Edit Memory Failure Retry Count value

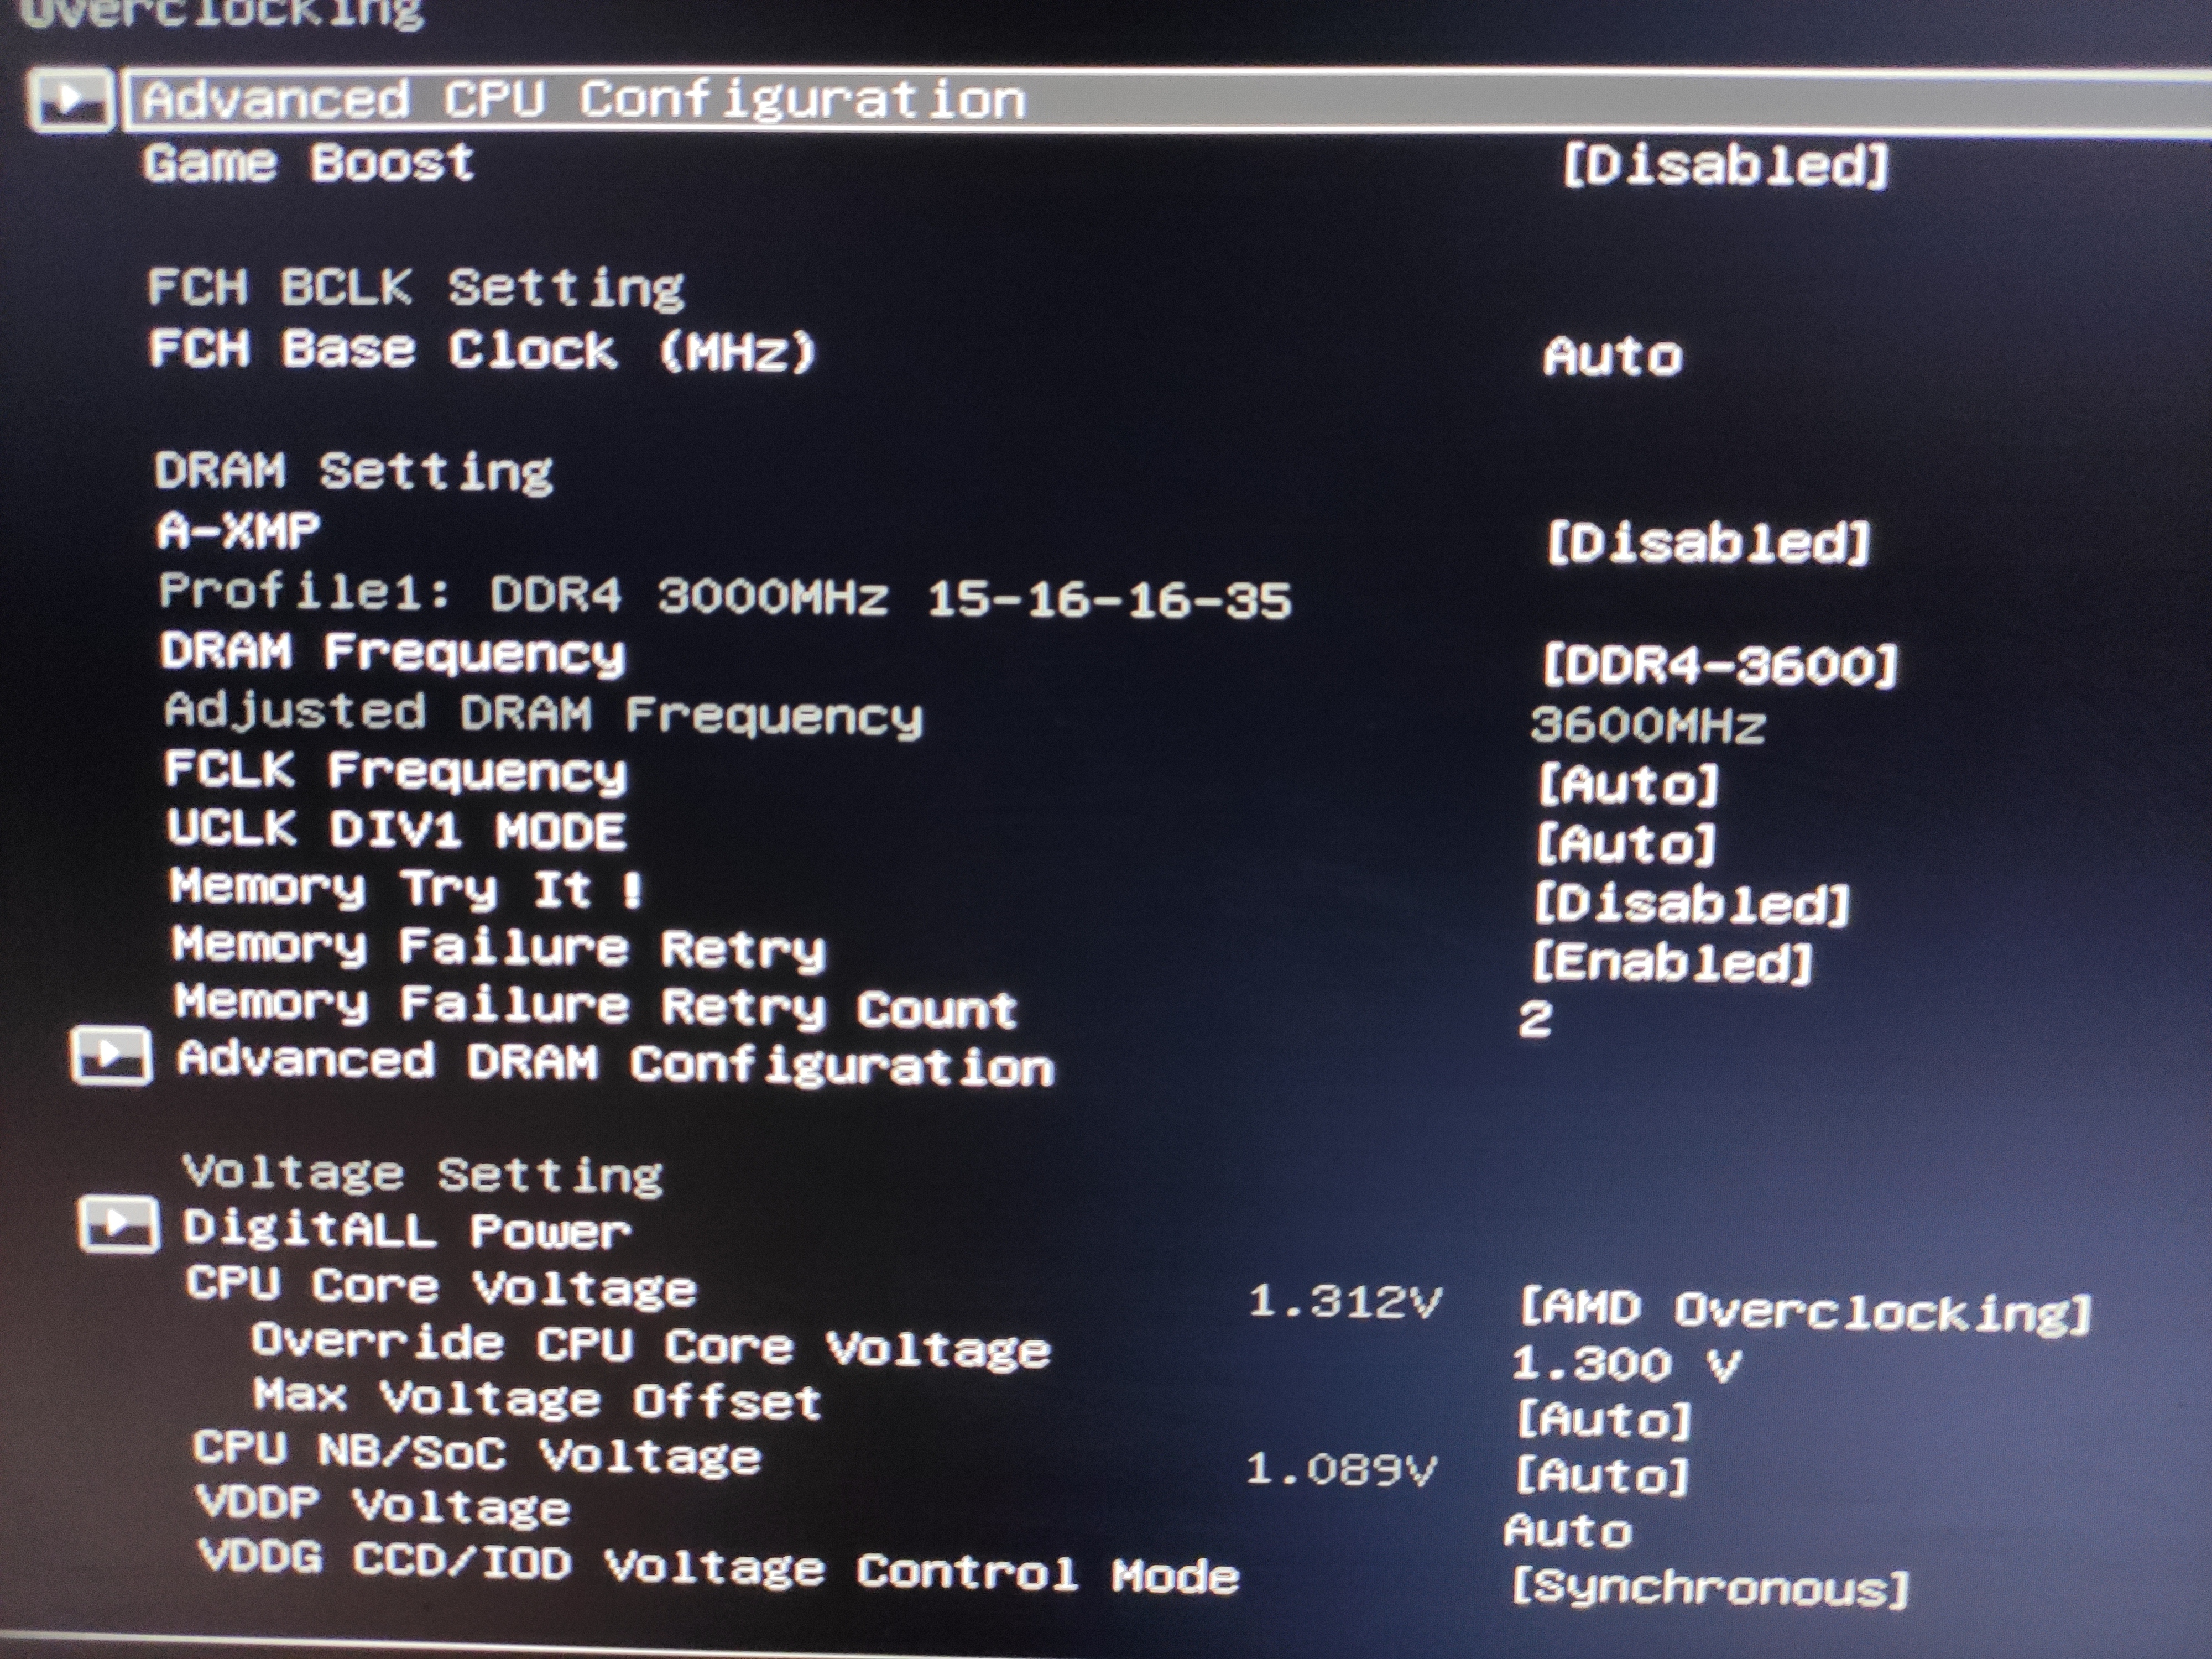pos(1535,1020)
